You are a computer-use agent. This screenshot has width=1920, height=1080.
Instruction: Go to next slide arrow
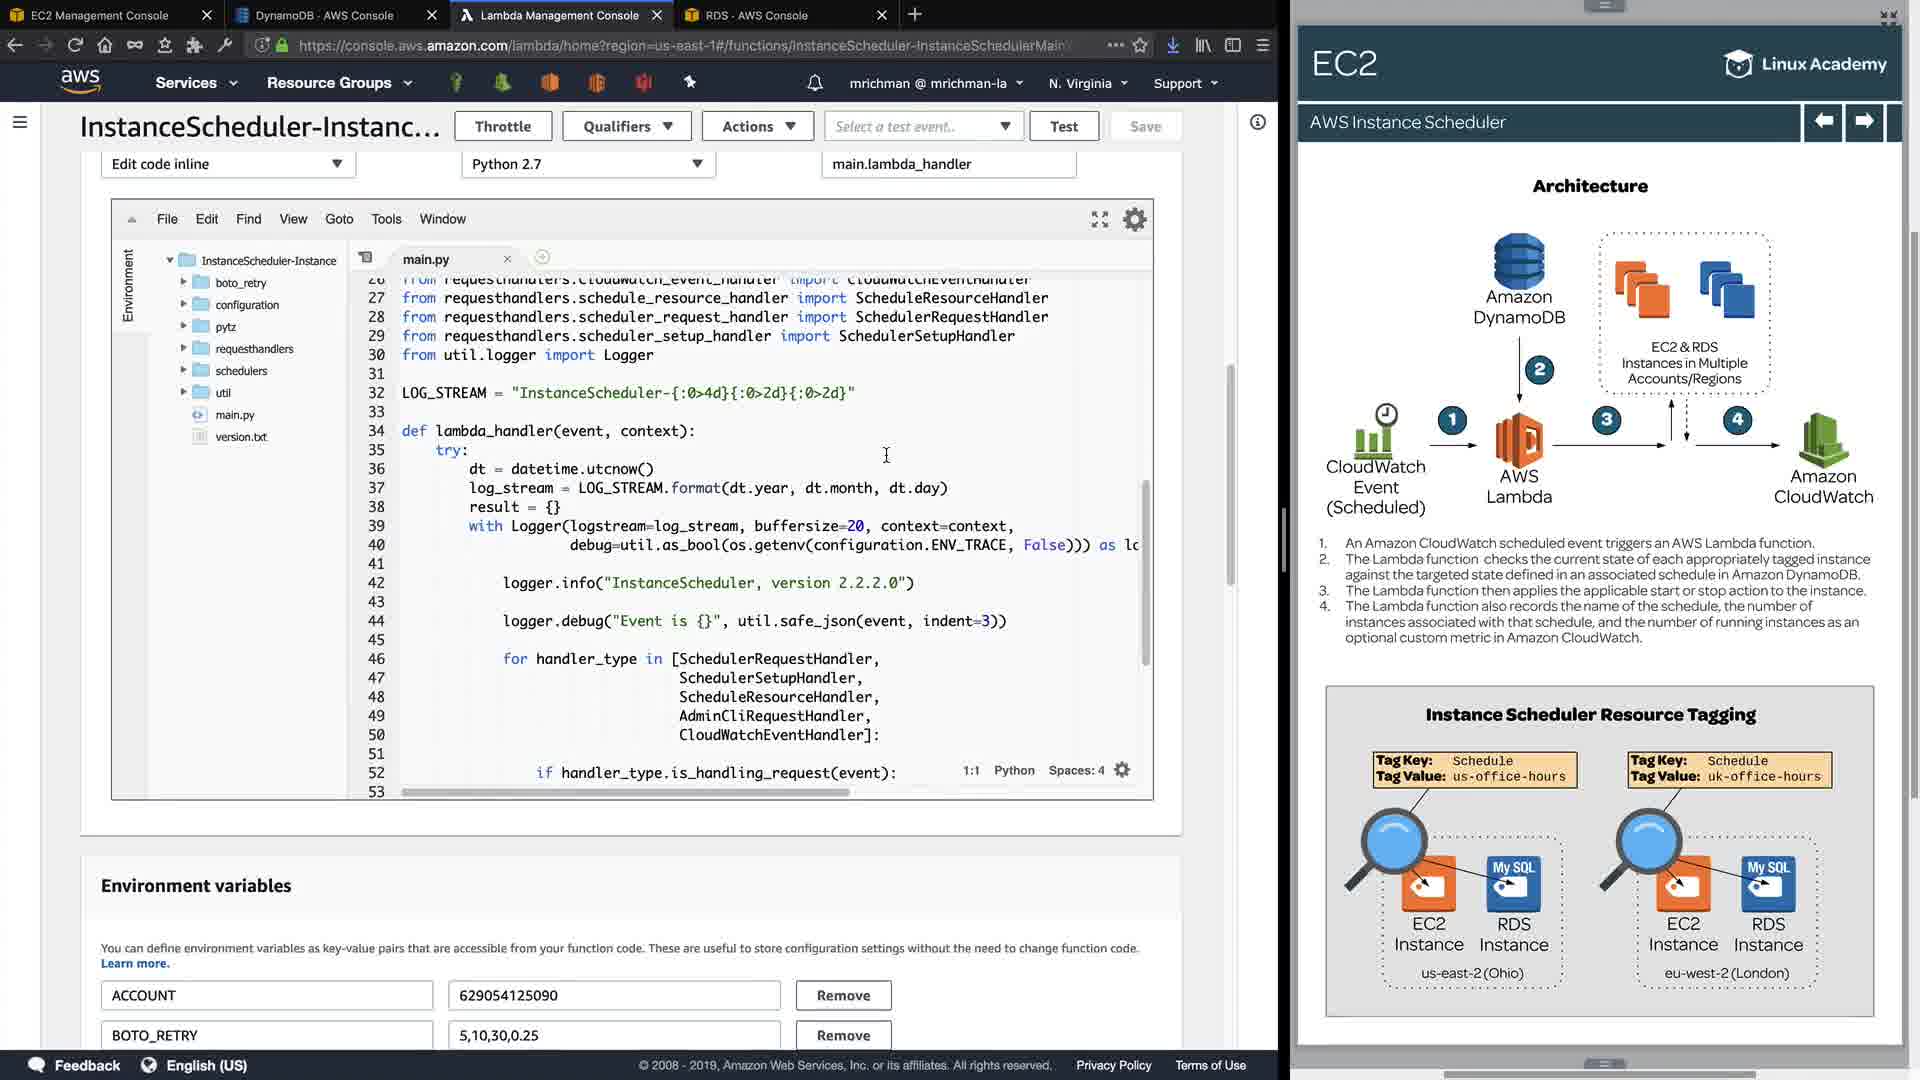point(1864,122)
